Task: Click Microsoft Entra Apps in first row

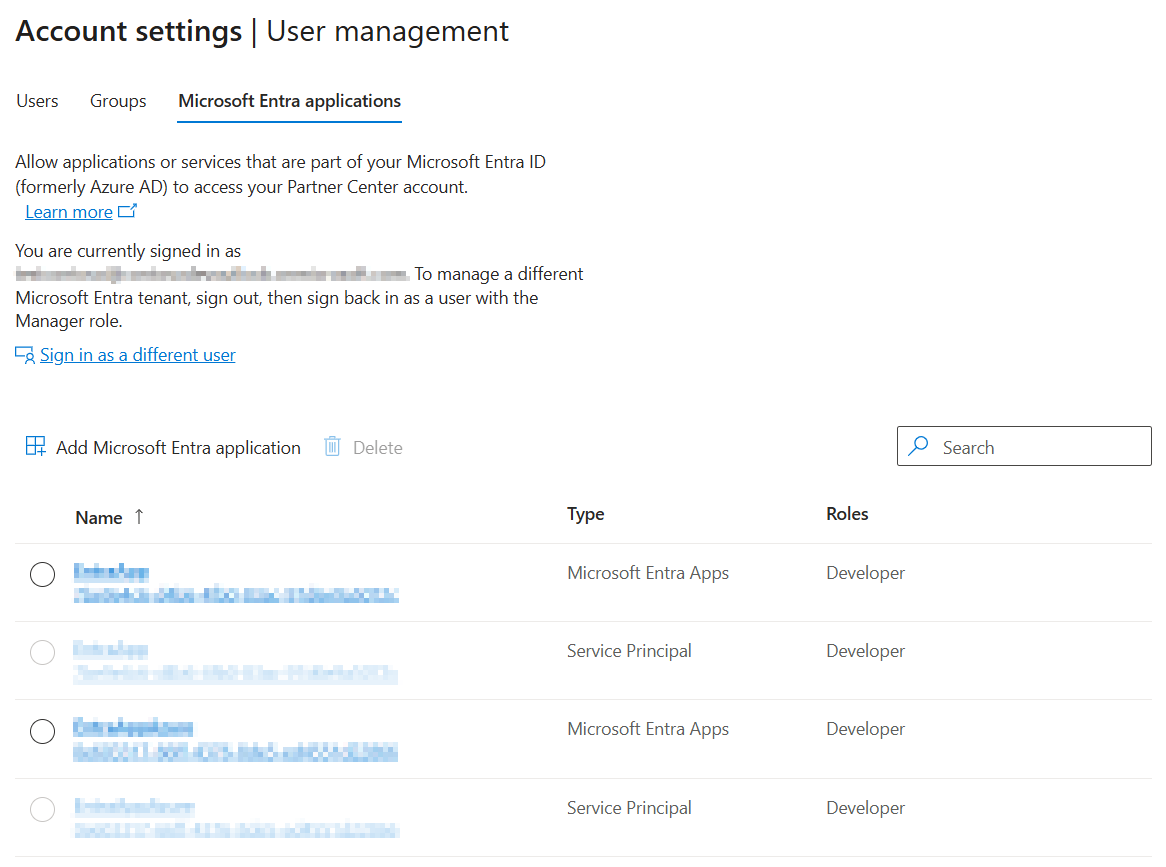Action: click(x=648, y=573)
